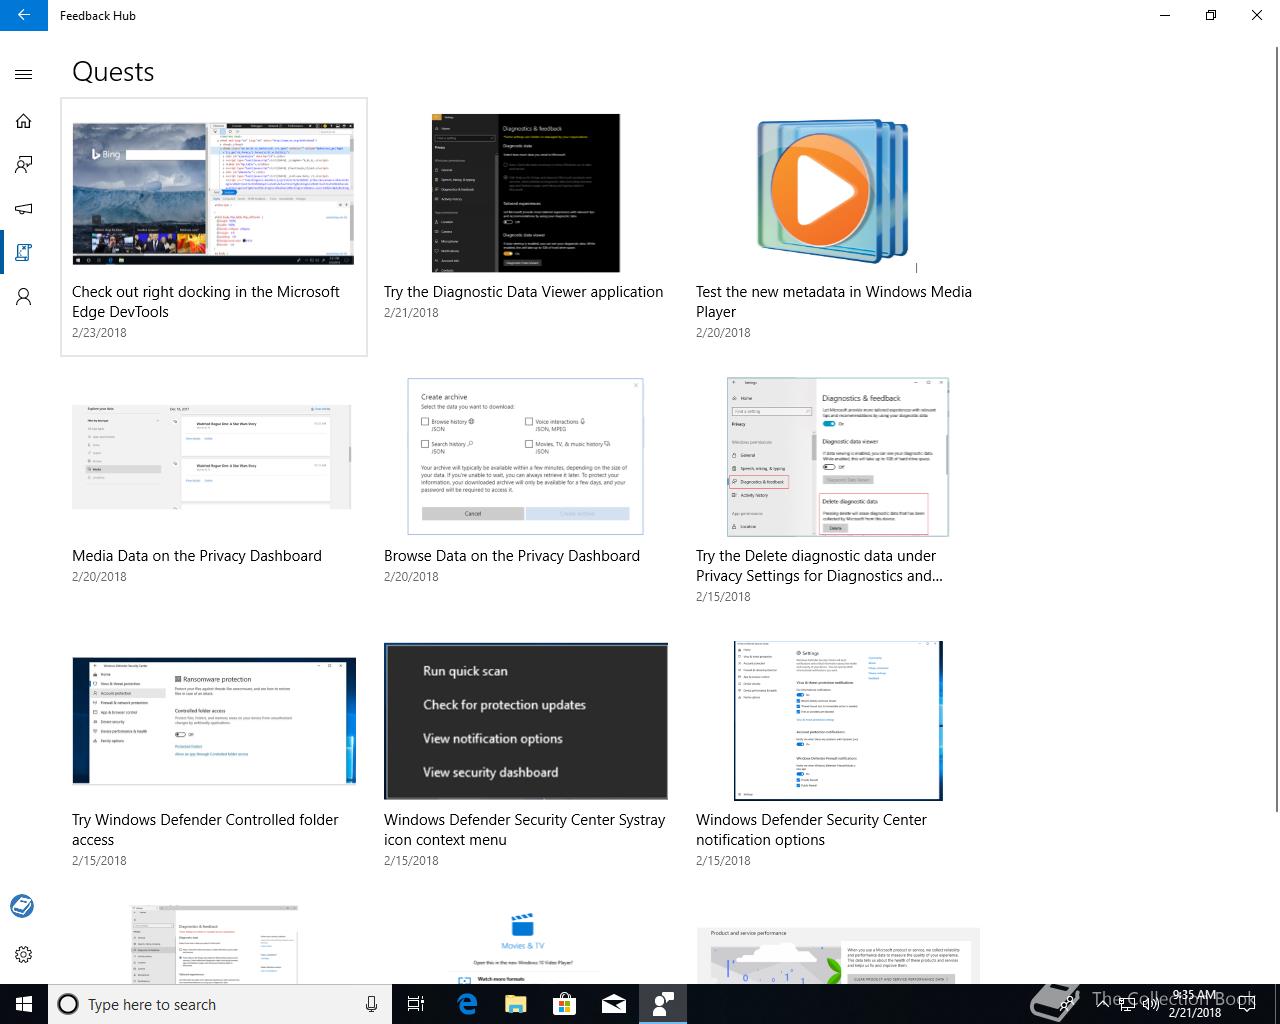
Task: Click the 'Feedback Hub' window title
Action: point(98,16)
